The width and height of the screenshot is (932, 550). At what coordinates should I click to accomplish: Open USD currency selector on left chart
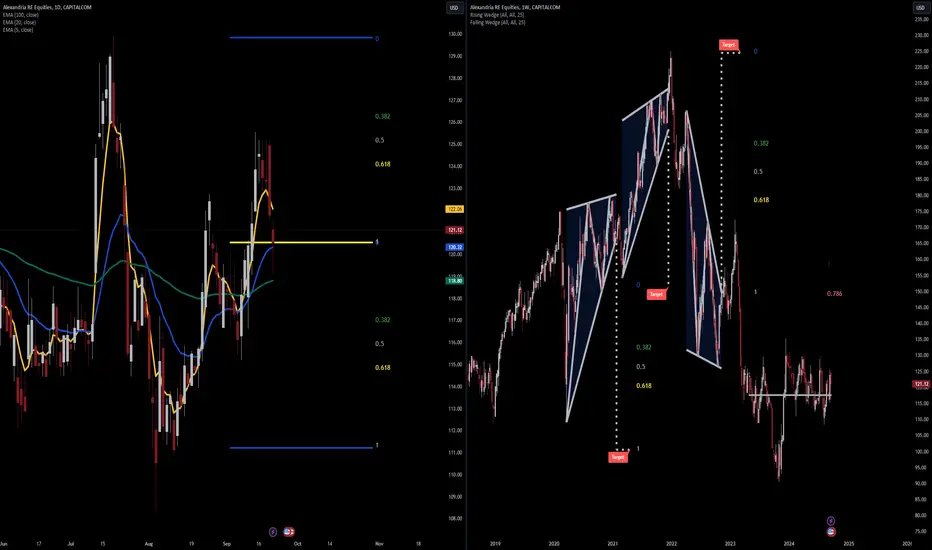[454, 8]
